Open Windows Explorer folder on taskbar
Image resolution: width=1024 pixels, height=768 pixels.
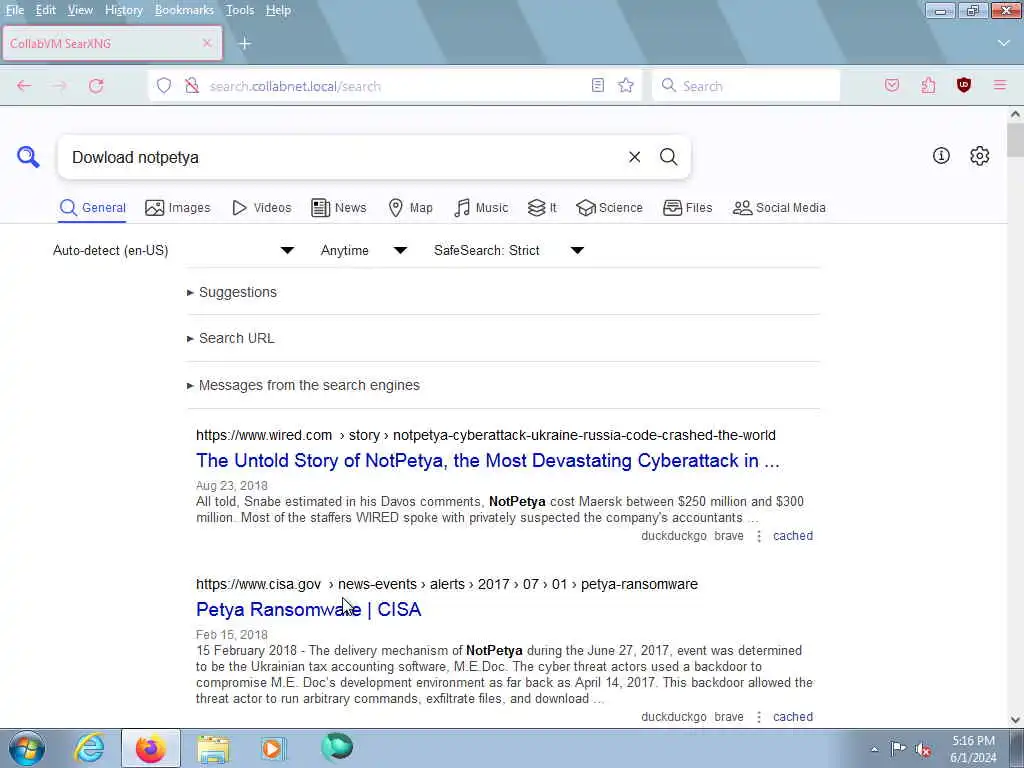tap(214, 748)
